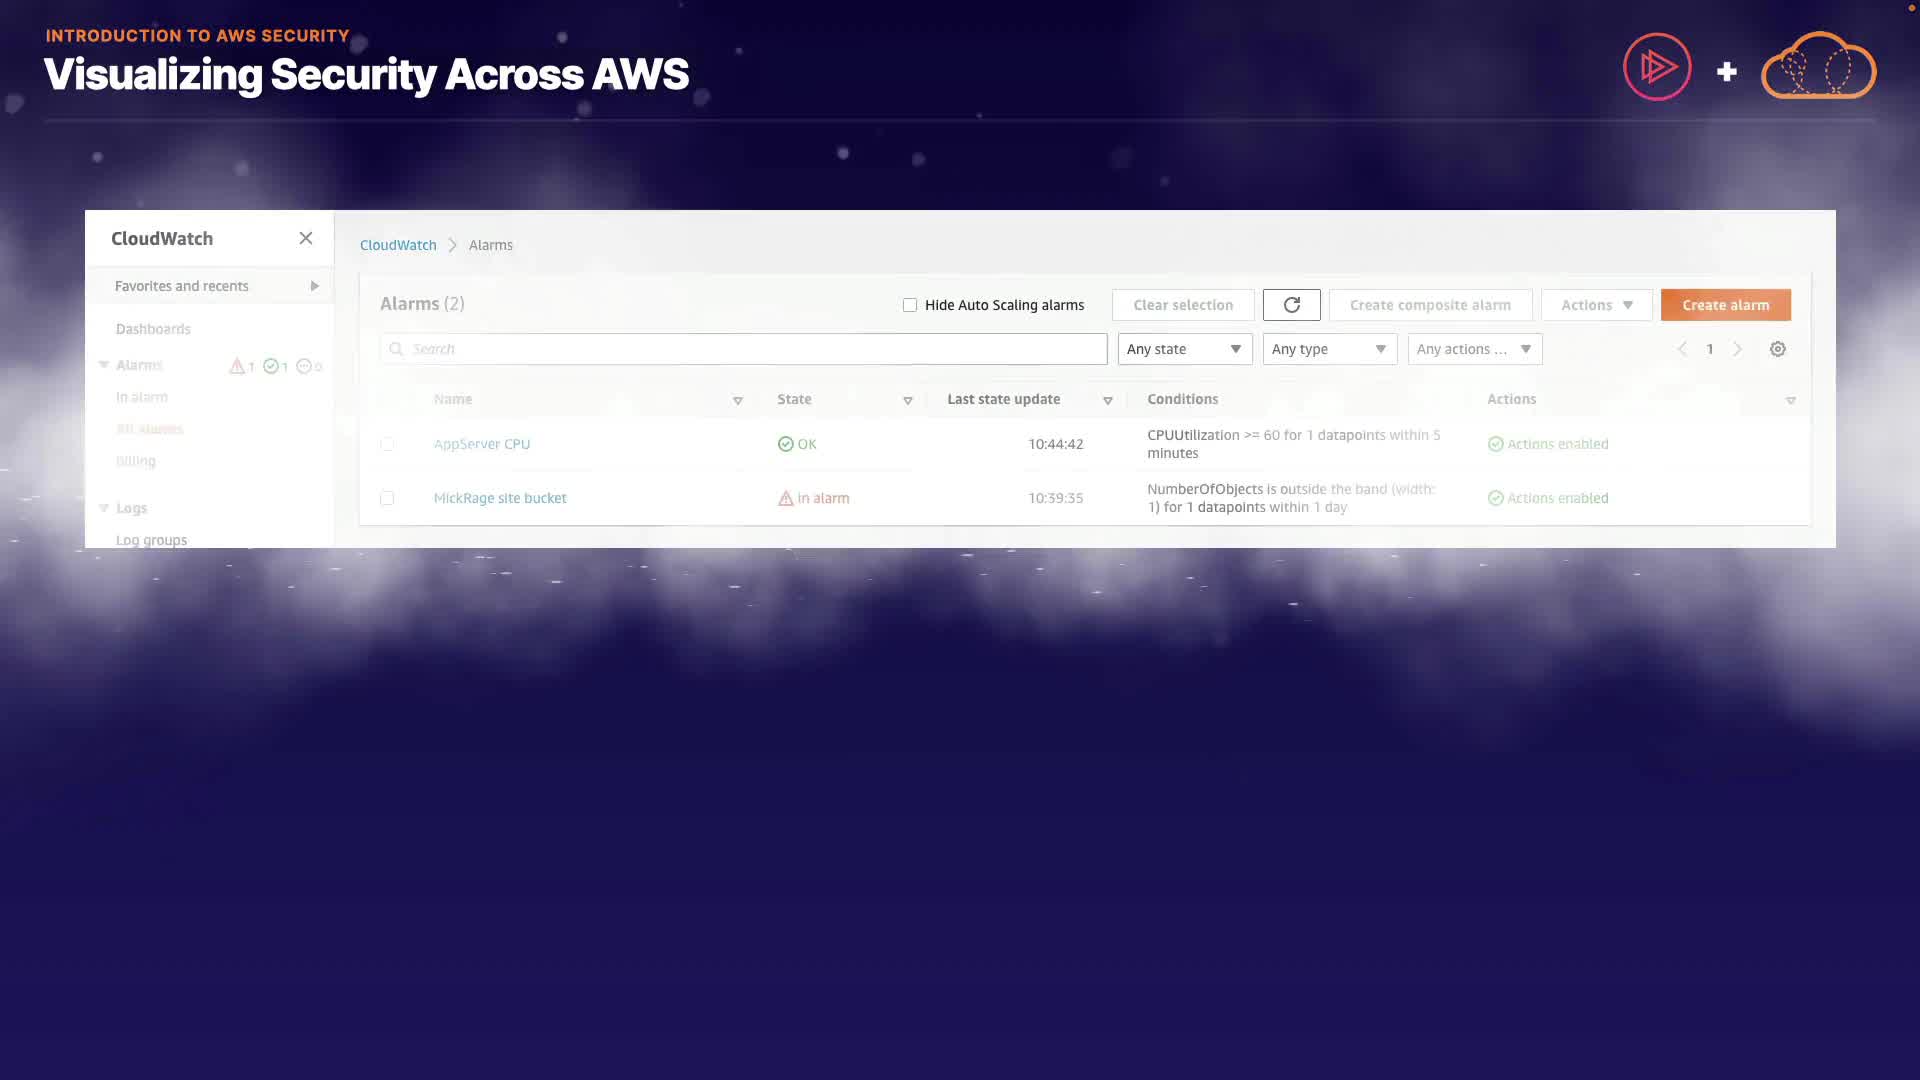The width and height of the screenshot is (1920, 1080).
Task: Open the MickRage site bucket alarm link
Action: pyautogui.click(x=500, y=498)
